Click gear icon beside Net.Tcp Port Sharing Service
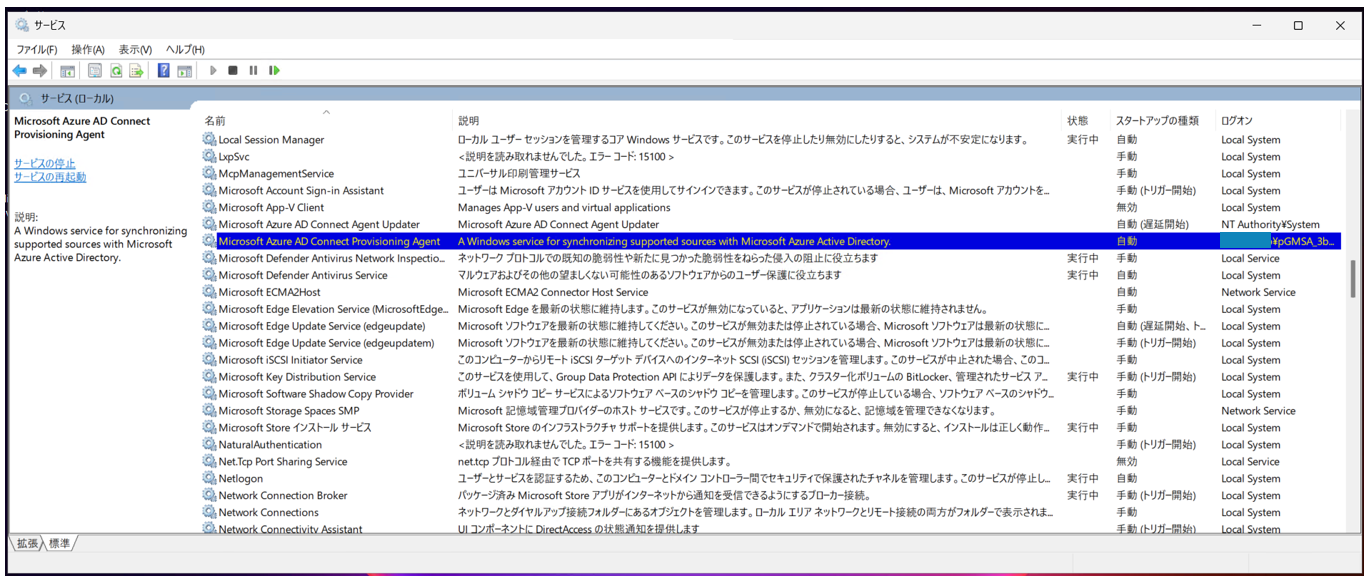 [209, 461]
